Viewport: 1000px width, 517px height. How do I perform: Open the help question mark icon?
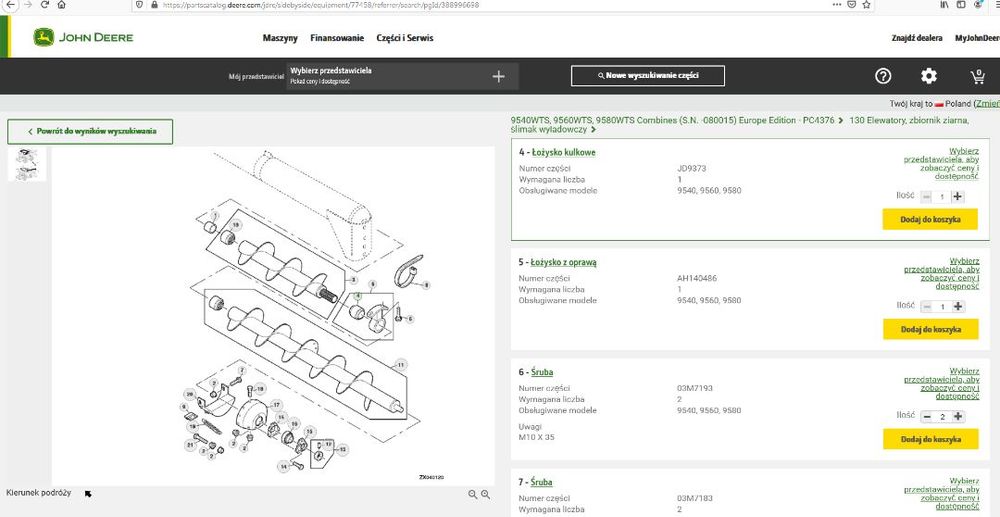pos(883,76)
